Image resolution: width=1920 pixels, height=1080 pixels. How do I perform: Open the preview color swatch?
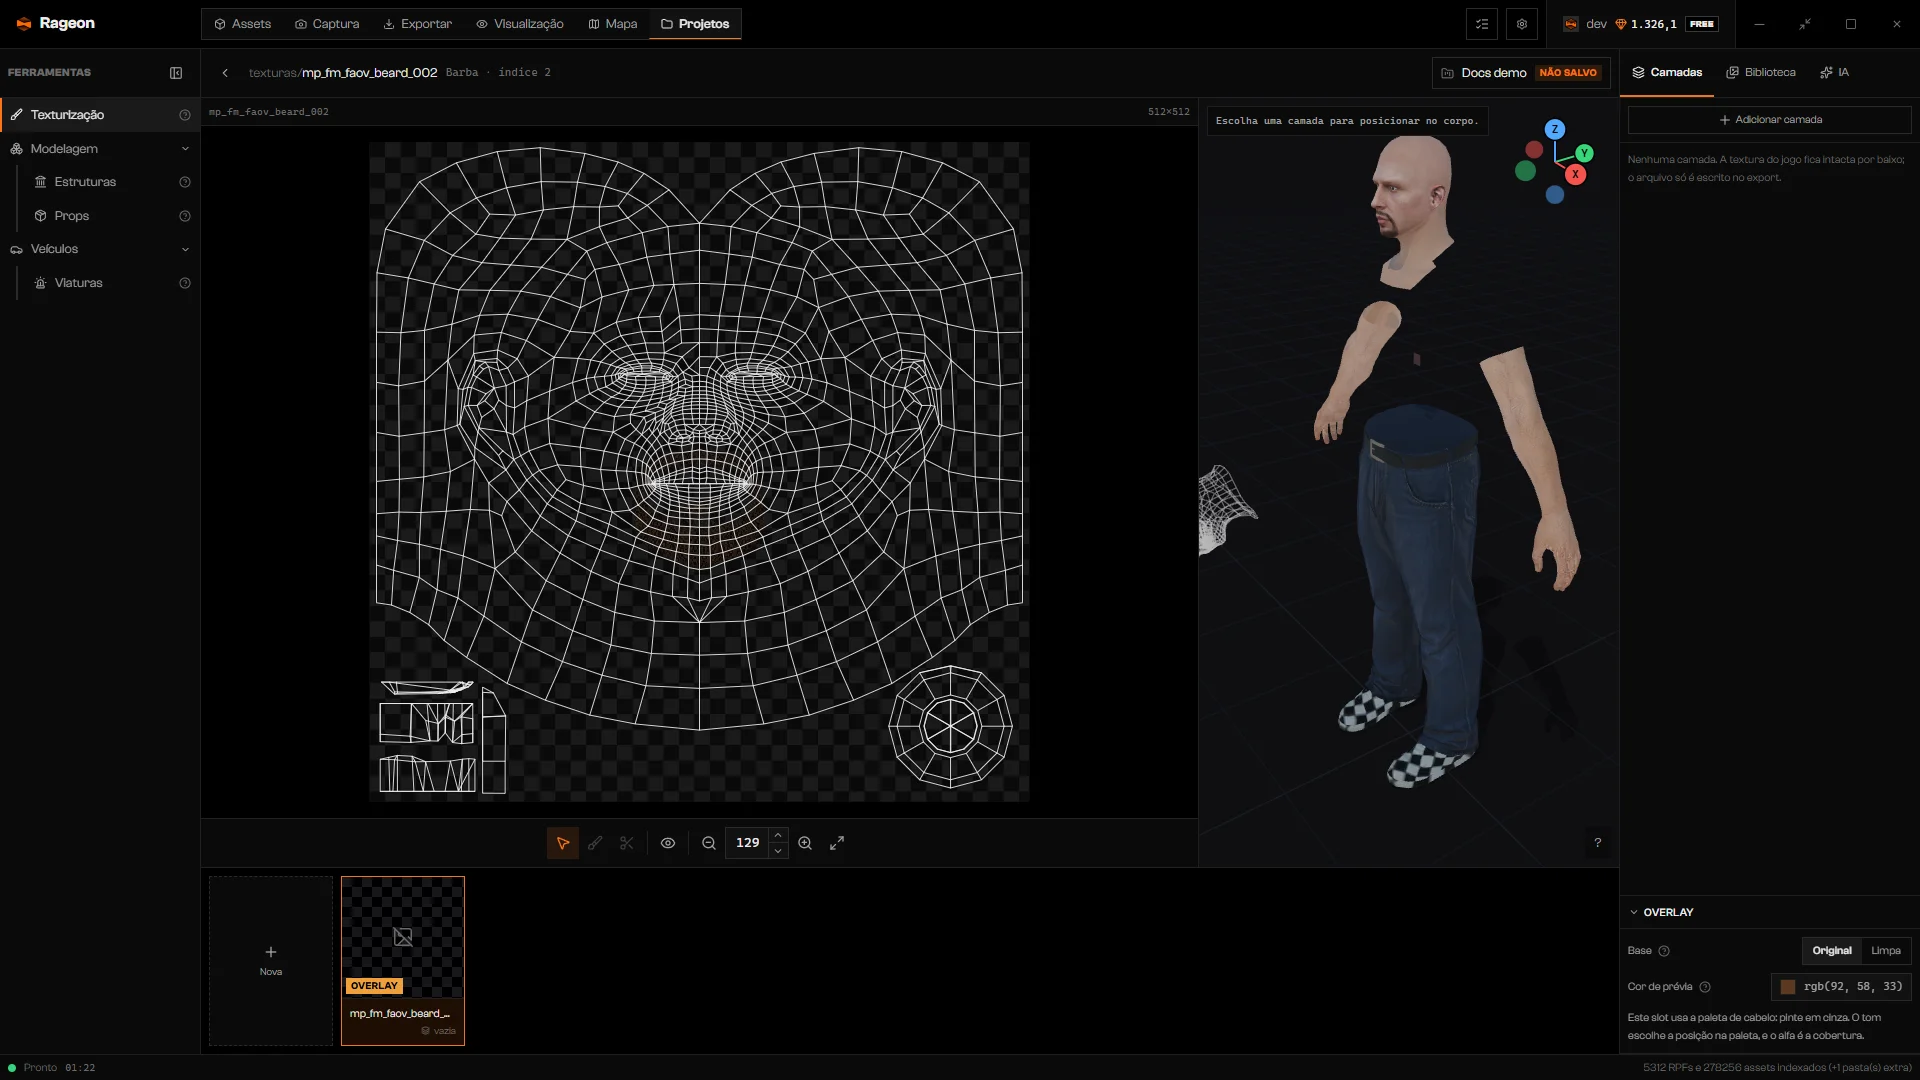tap(1788, 987)
